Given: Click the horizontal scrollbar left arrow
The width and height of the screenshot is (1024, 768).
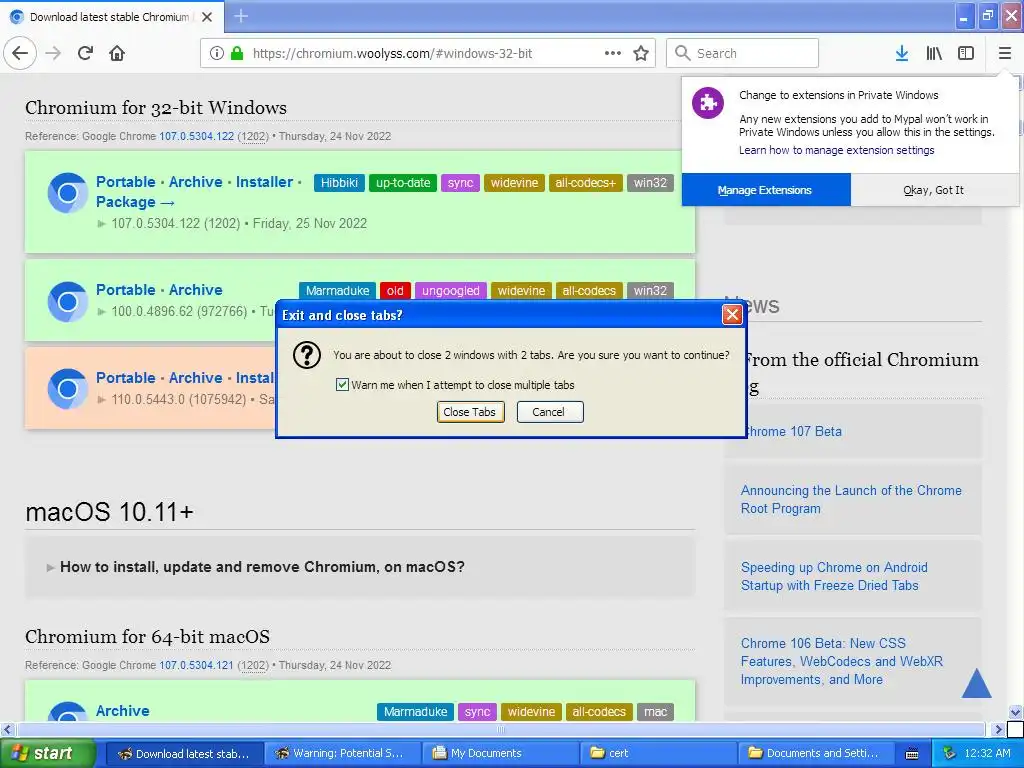Looking at the screenshot, I should coord(7,729).
